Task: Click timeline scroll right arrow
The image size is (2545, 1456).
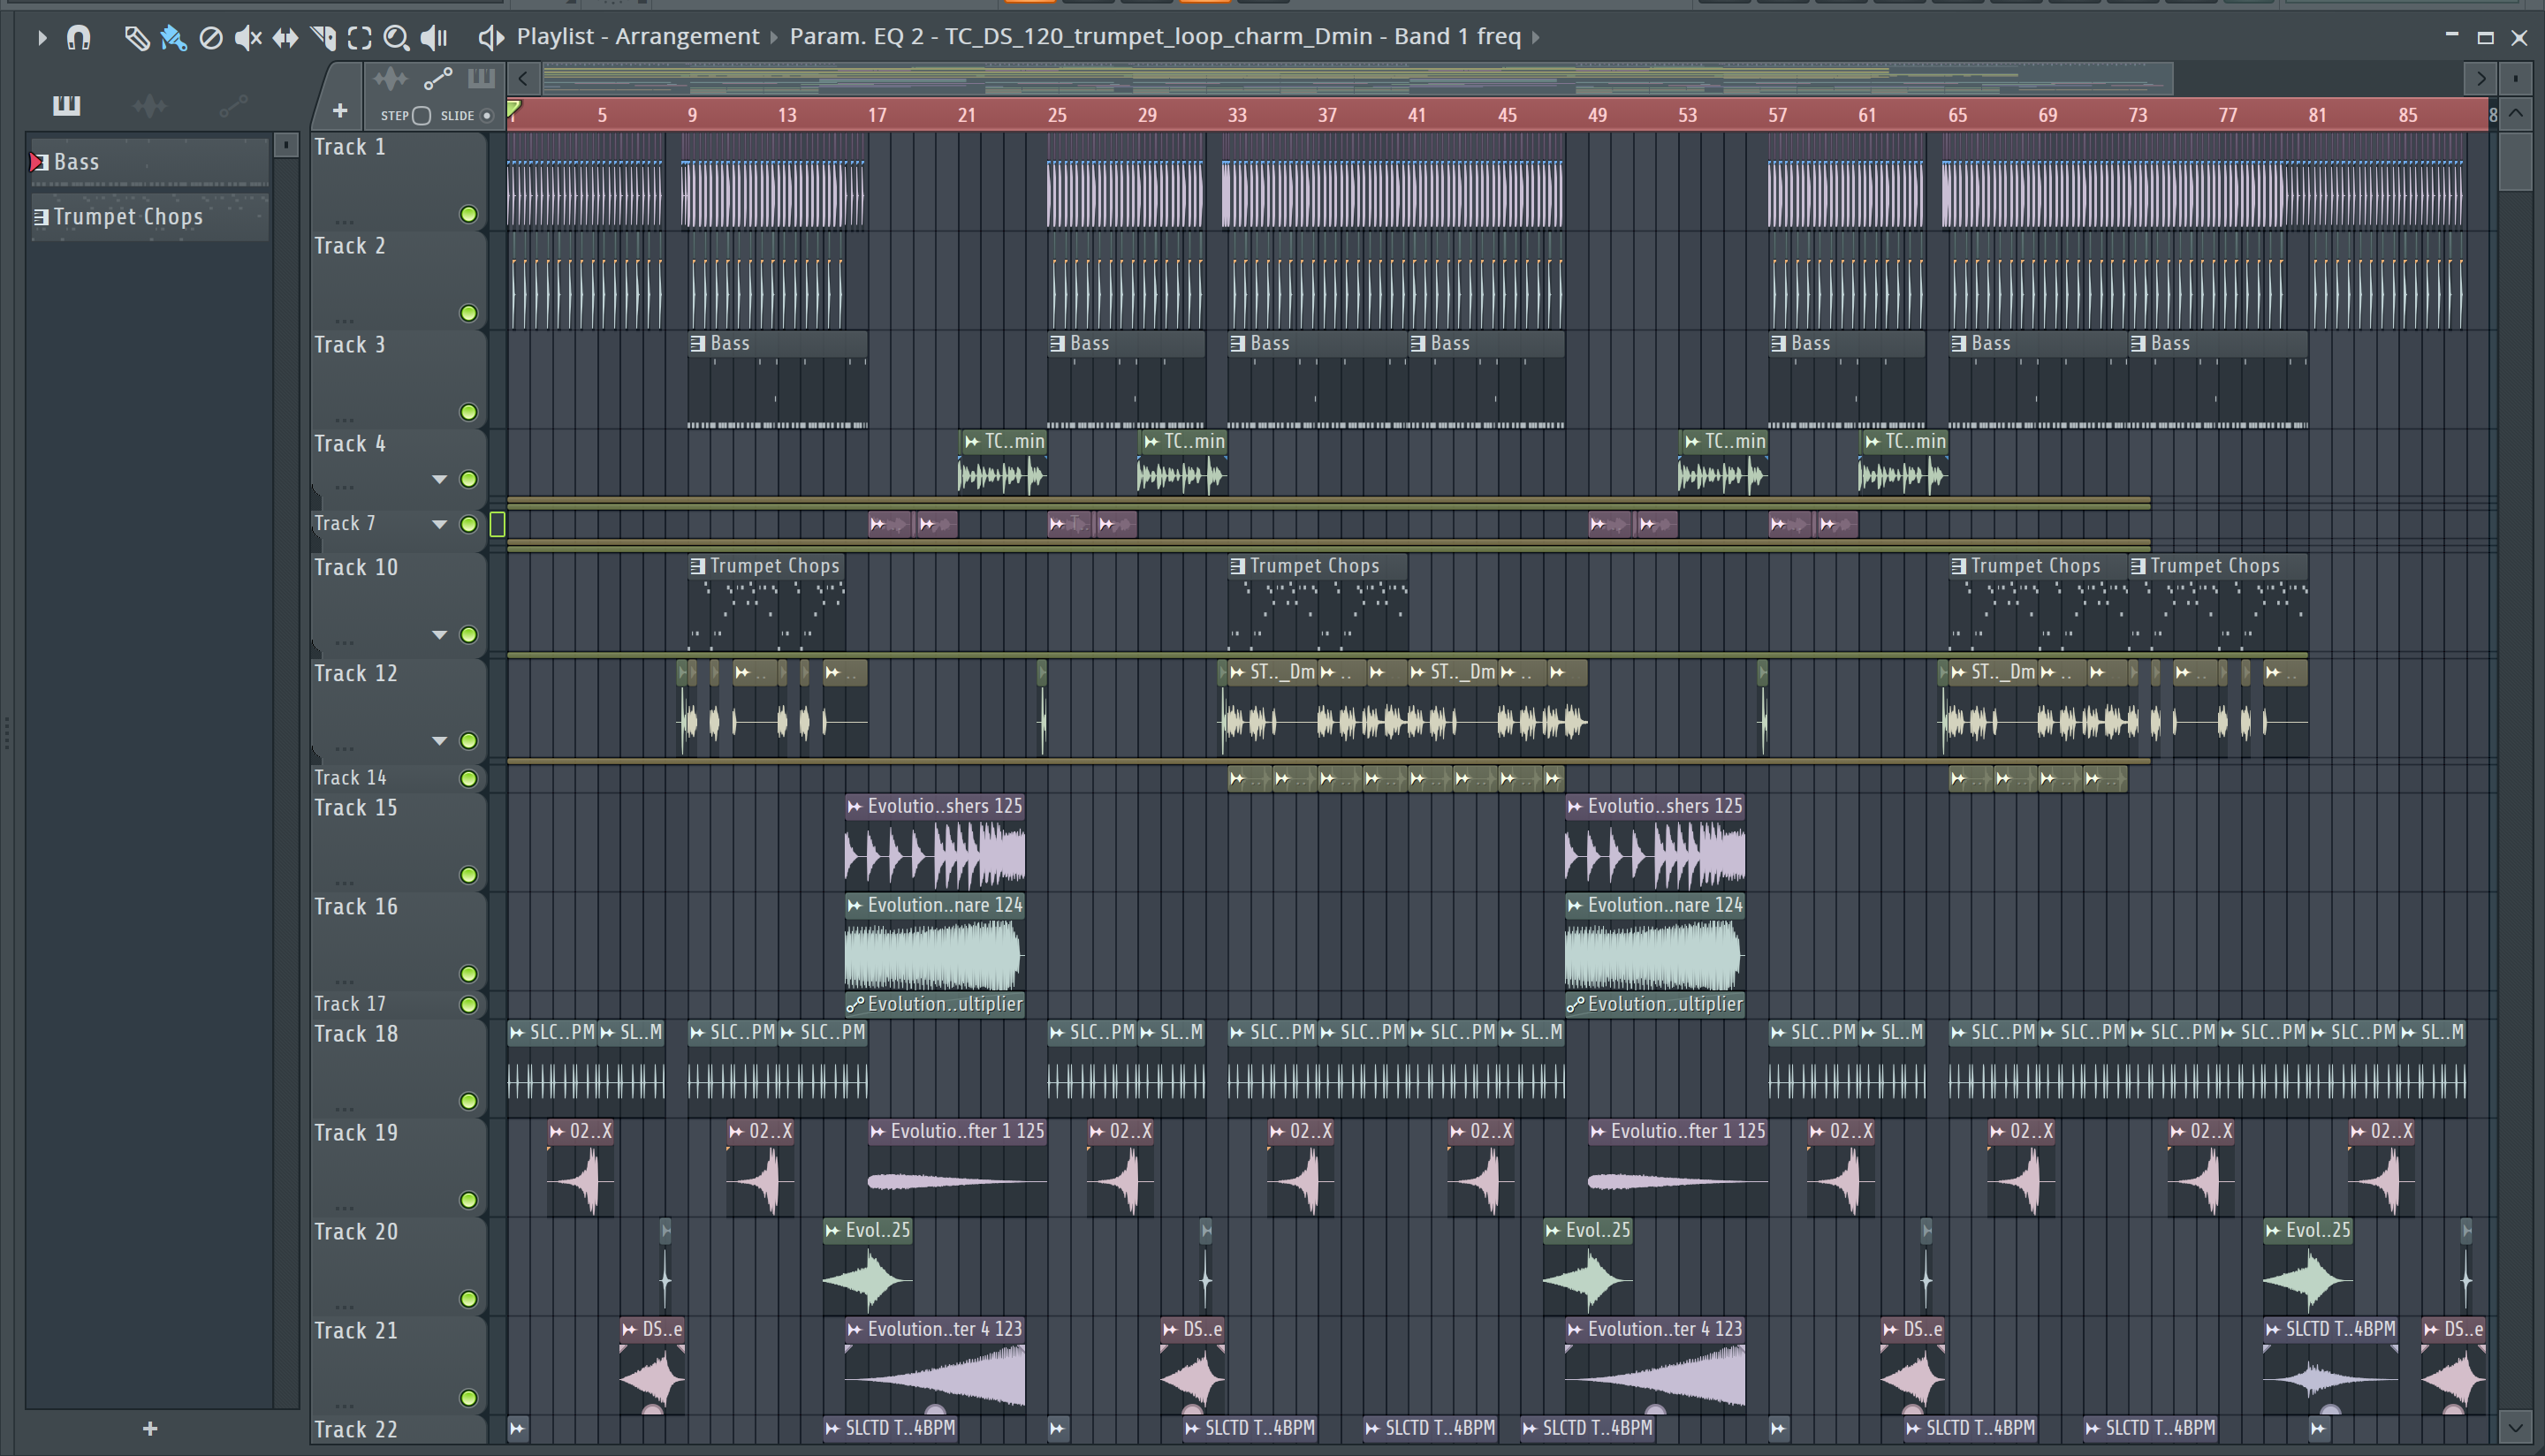Action: (x=2481, y=78)
